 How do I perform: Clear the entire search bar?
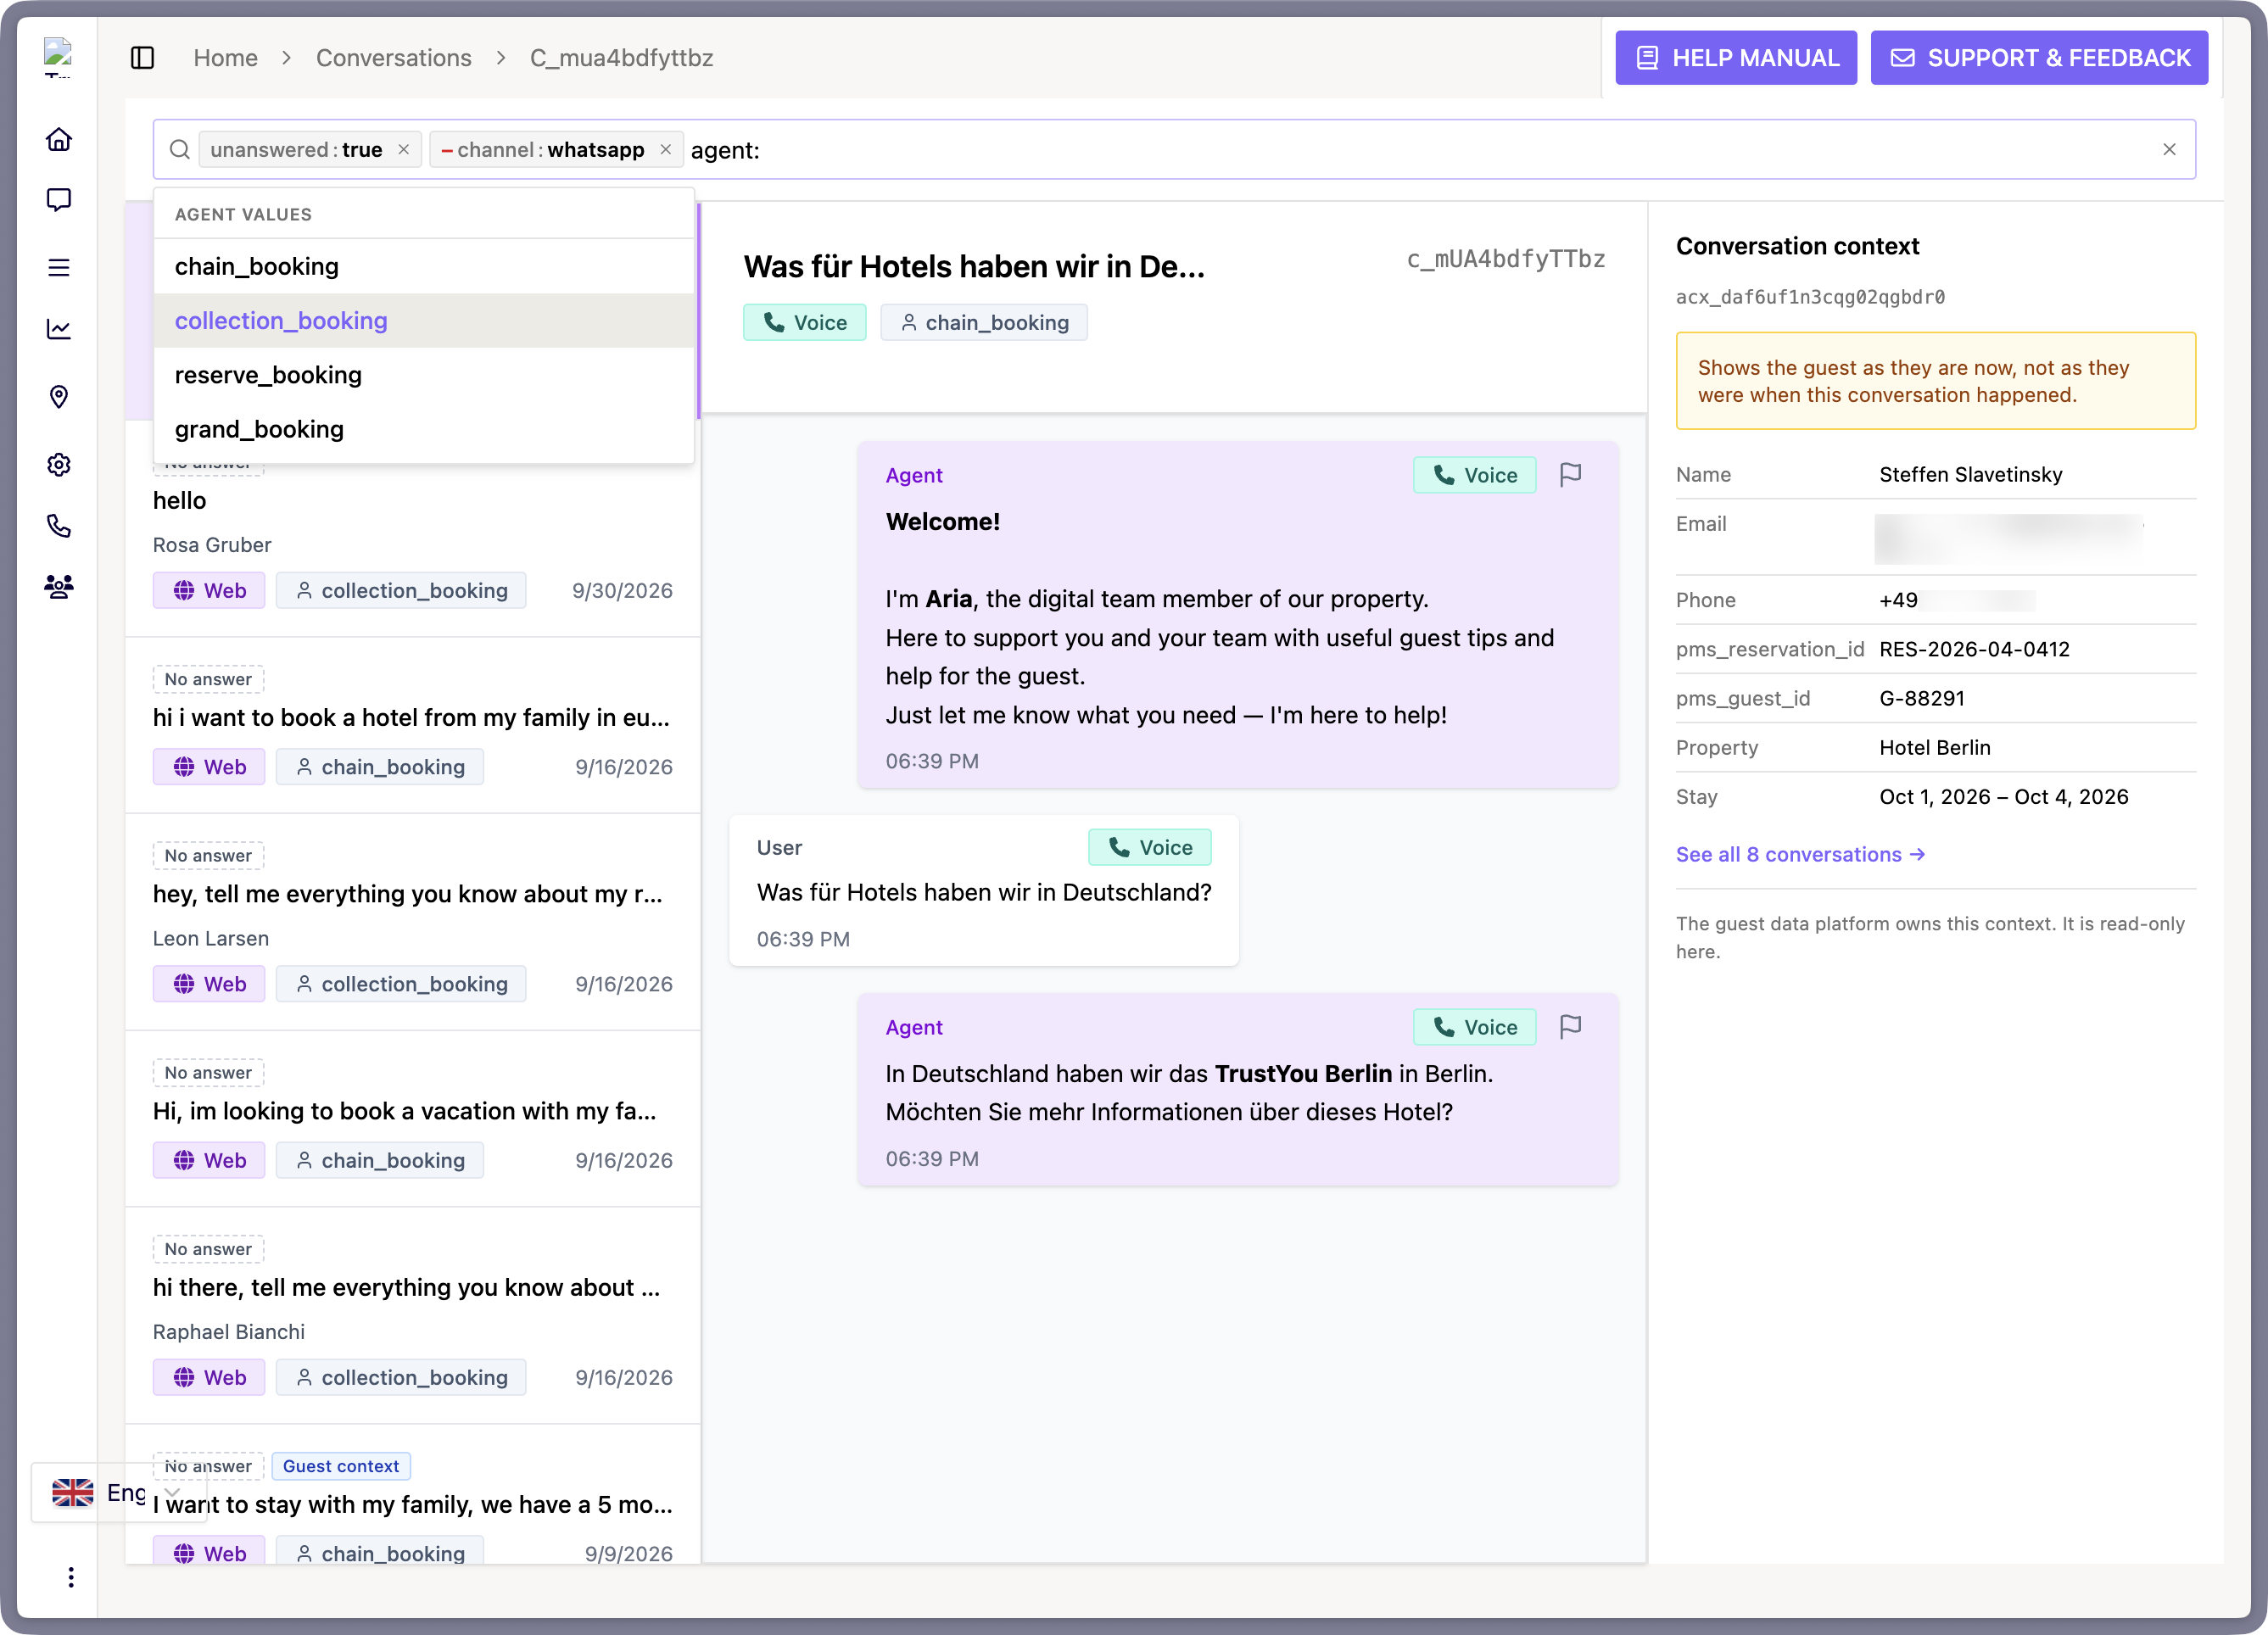pos(2168,150)
